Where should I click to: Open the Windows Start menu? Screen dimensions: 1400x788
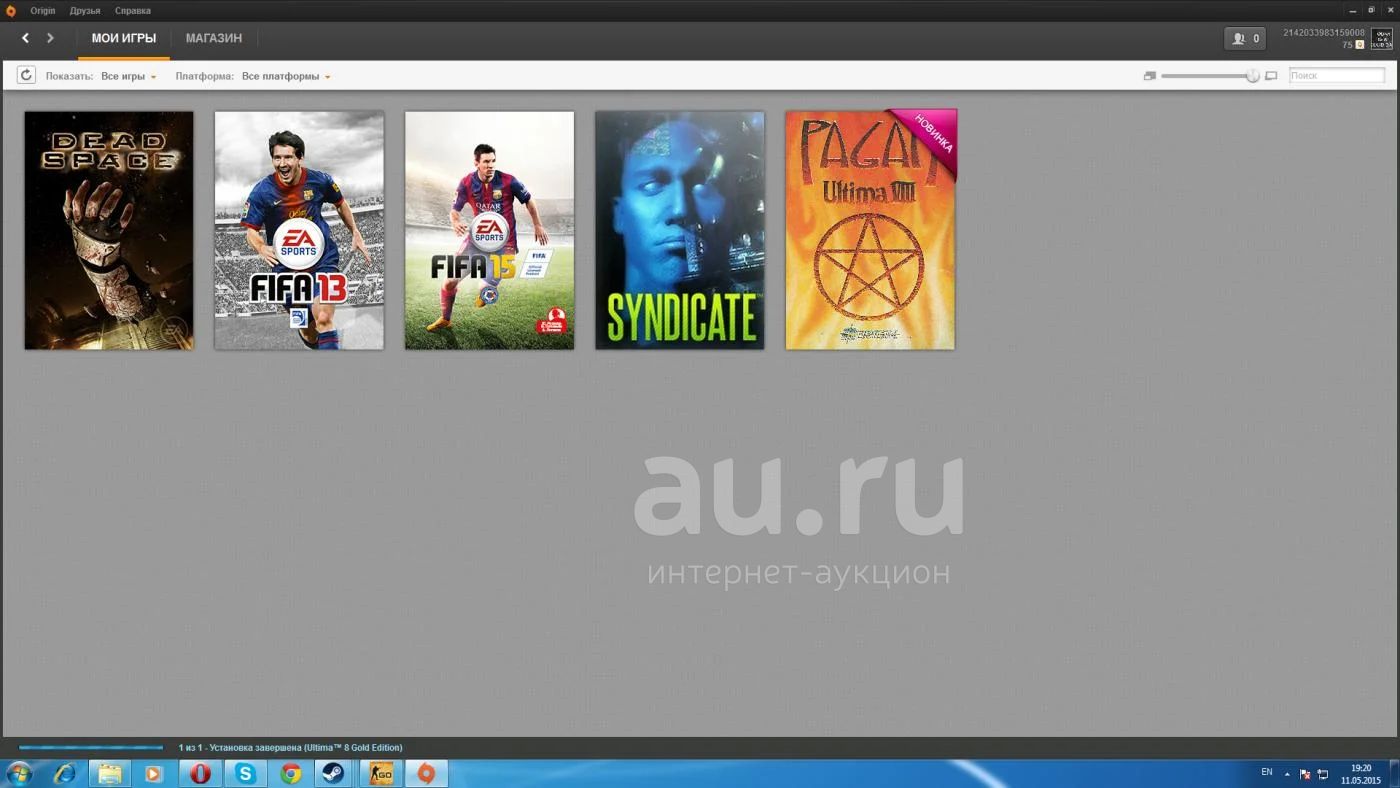19,773
